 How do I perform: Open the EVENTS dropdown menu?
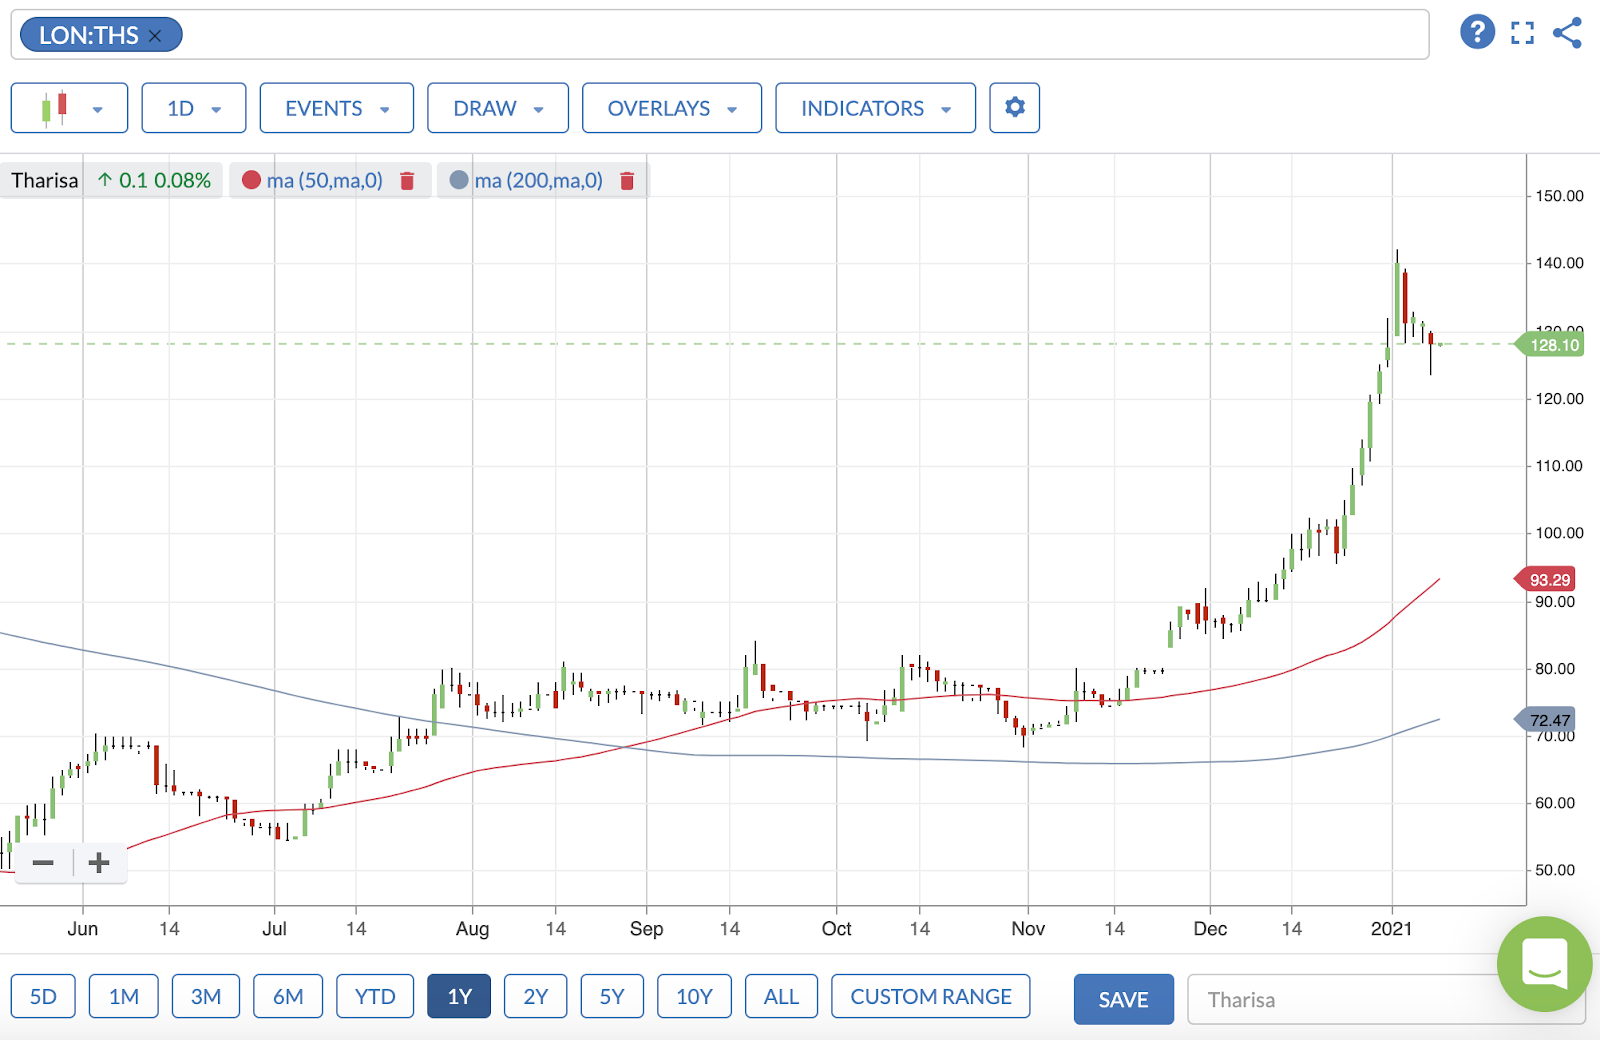337,108
